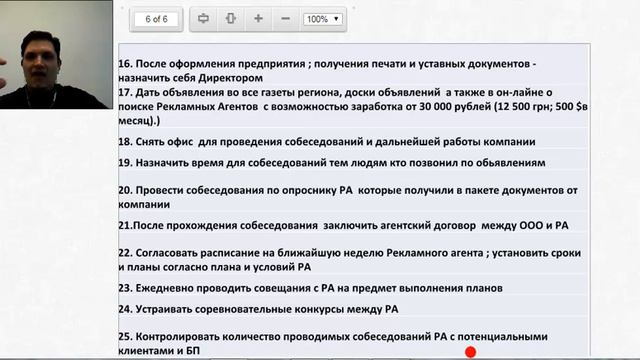640x360 pixels.
Task: Click item 24 "Устраивать соревновательные конкурсы"
Action: tap(258, 309)
